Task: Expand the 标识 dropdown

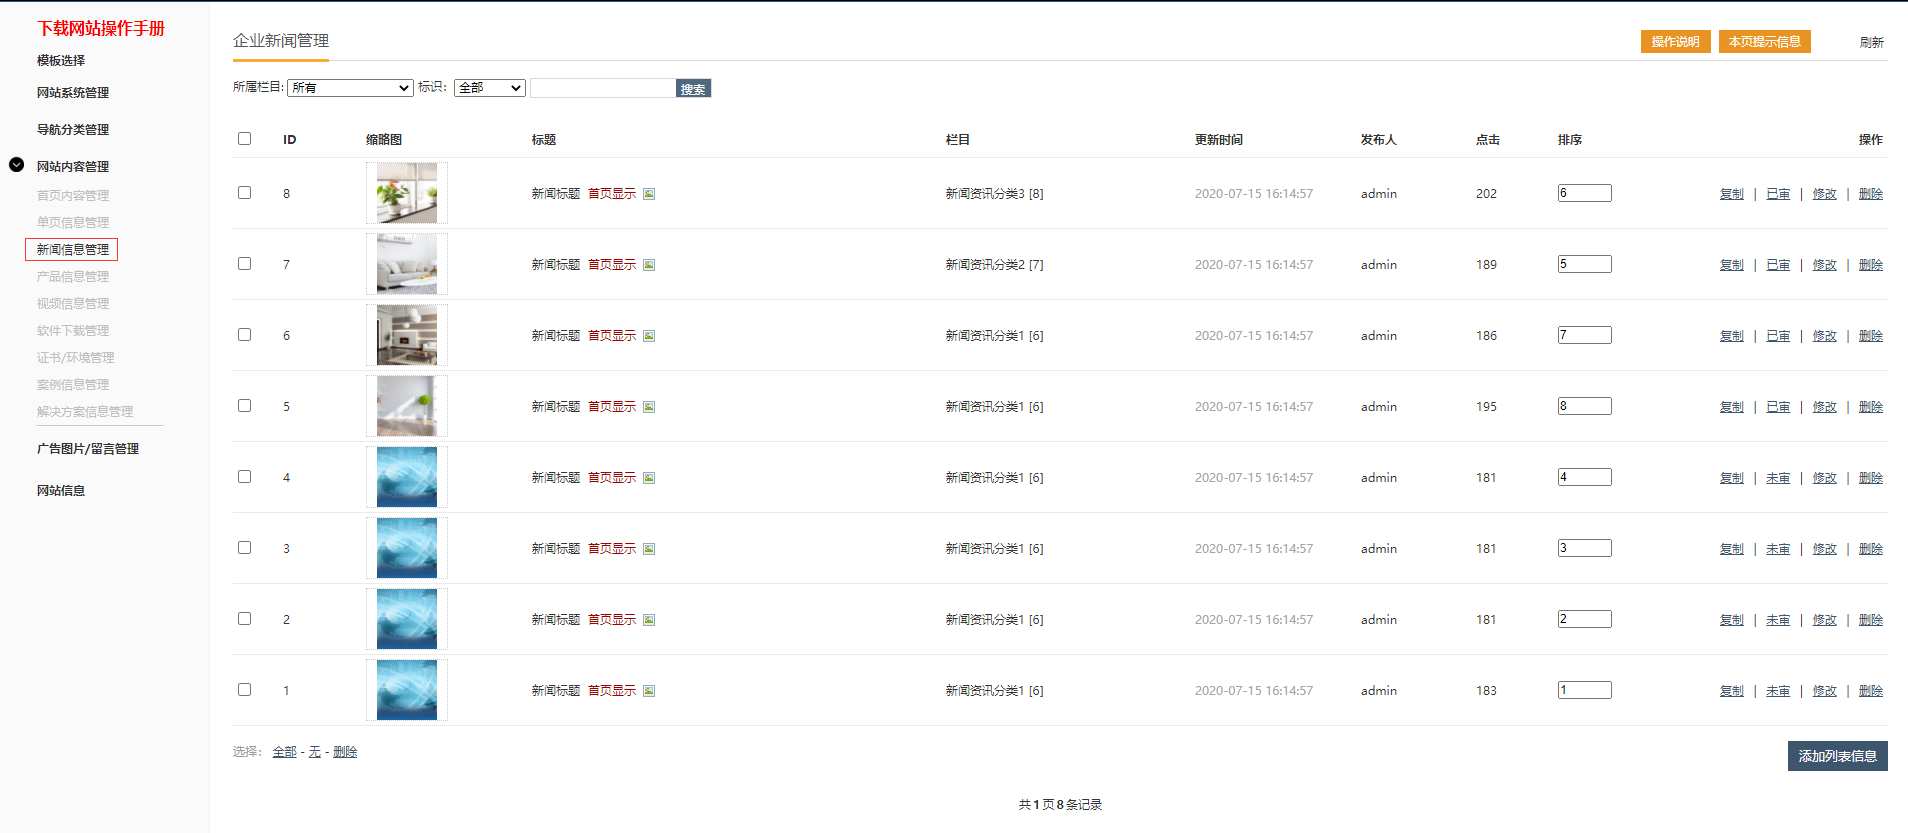Action: pyautogui.click(x=490, y=88)
